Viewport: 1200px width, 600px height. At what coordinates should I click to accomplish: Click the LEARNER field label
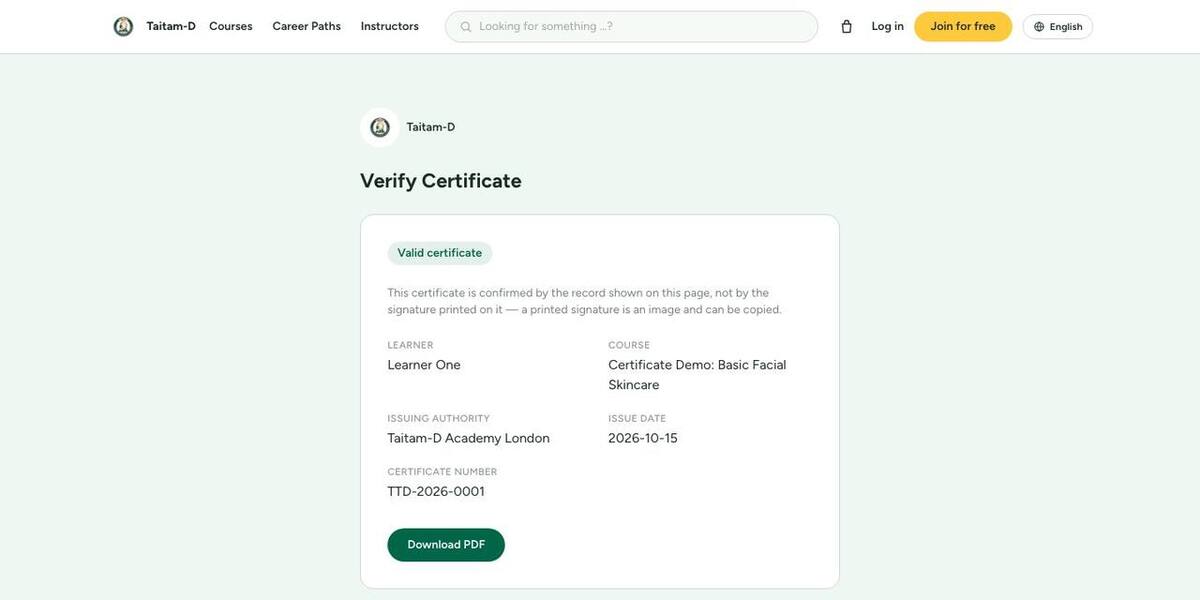click(411, 345)
